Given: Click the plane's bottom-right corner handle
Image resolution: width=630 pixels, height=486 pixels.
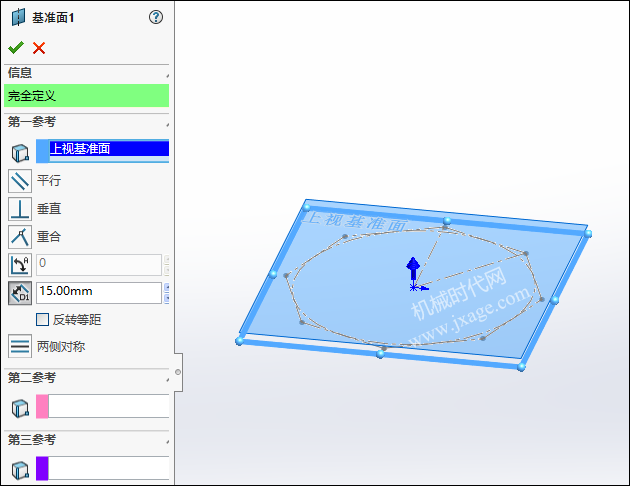Looking at the screenshot, I should coord(522,366).
